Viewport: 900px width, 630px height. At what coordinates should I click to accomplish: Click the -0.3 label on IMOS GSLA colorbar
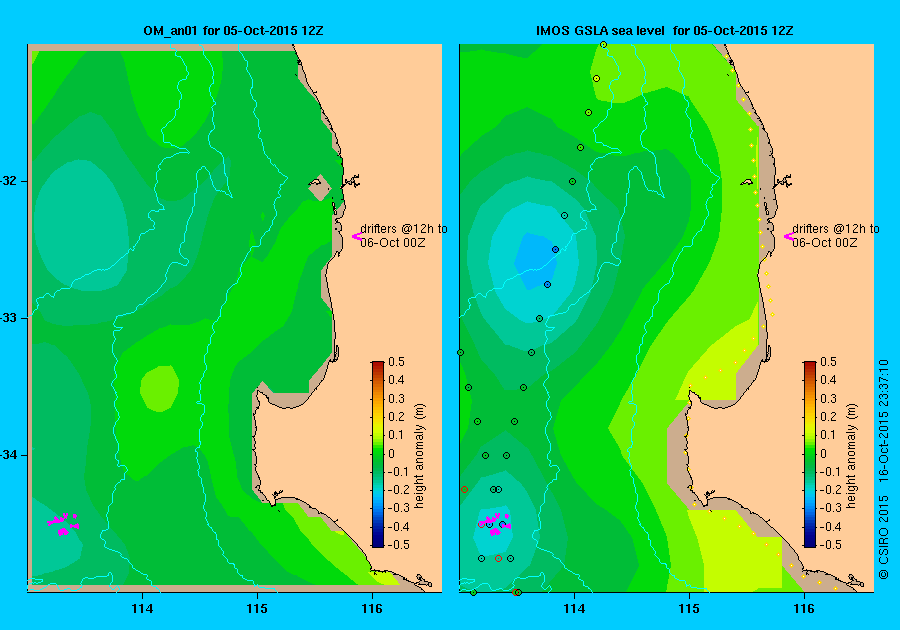pos(829,508)
